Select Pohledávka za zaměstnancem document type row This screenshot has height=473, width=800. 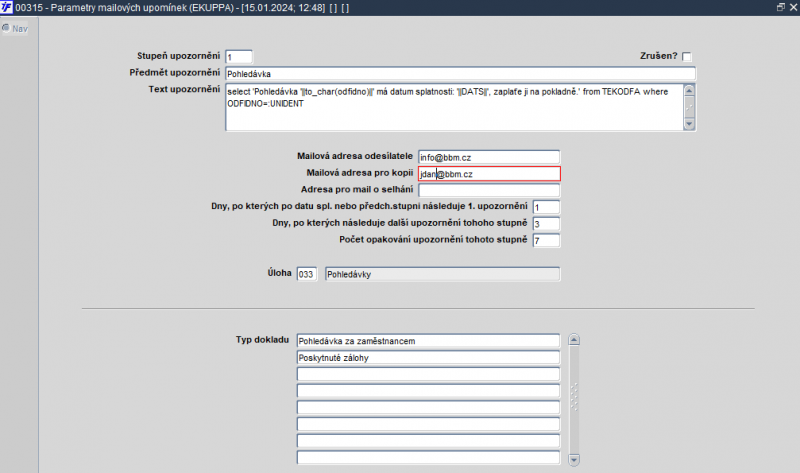click(x=428, y=341)
